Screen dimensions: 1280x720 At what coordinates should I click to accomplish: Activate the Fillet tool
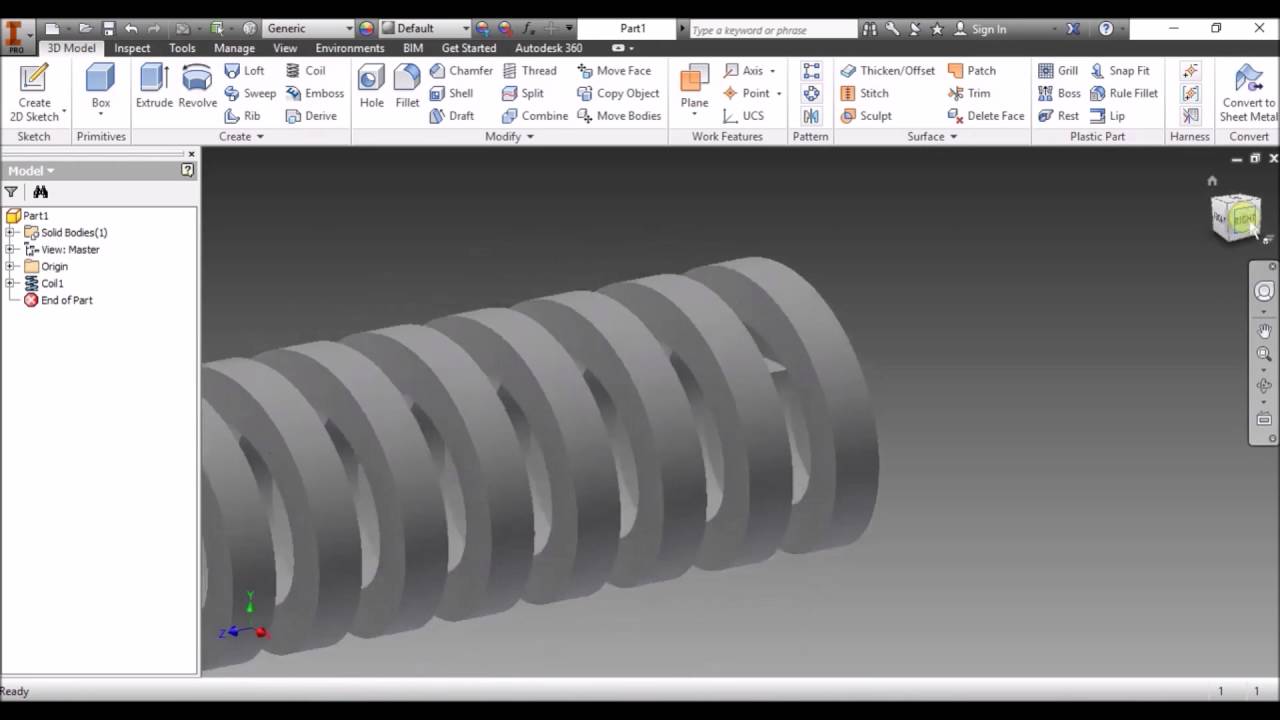click(407, 86)
